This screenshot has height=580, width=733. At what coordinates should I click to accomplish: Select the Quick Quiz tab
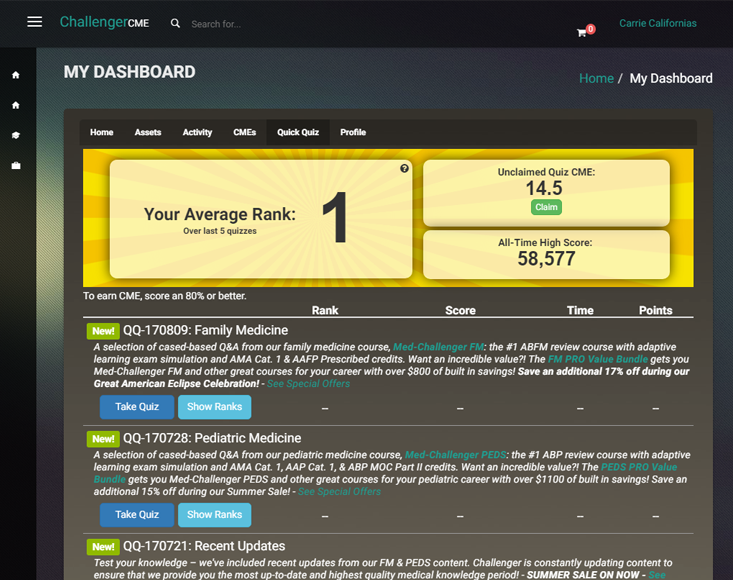pyautogui.click(x=298, y=132)
